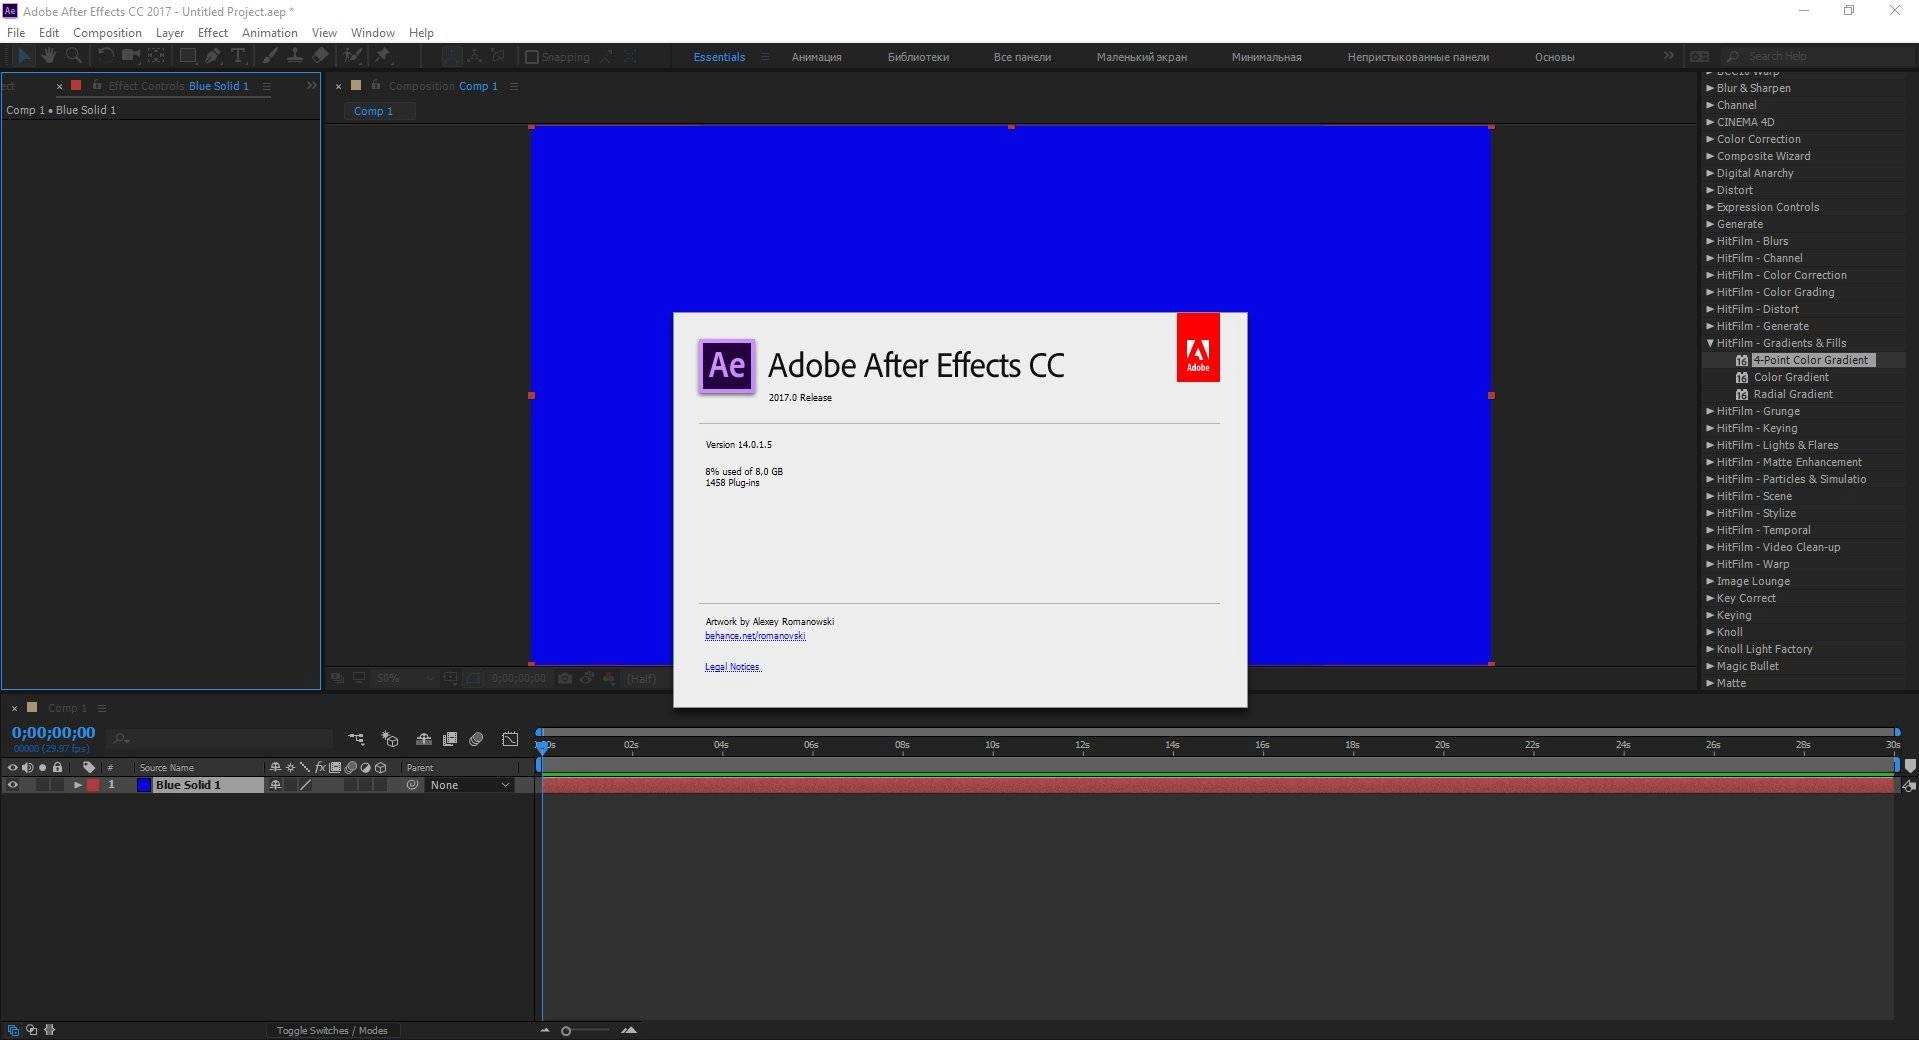This screenshot has width=1919, height=1040.
Task: Click Toggle Switches / Modes button
Action: click(x=332, y=1030)
